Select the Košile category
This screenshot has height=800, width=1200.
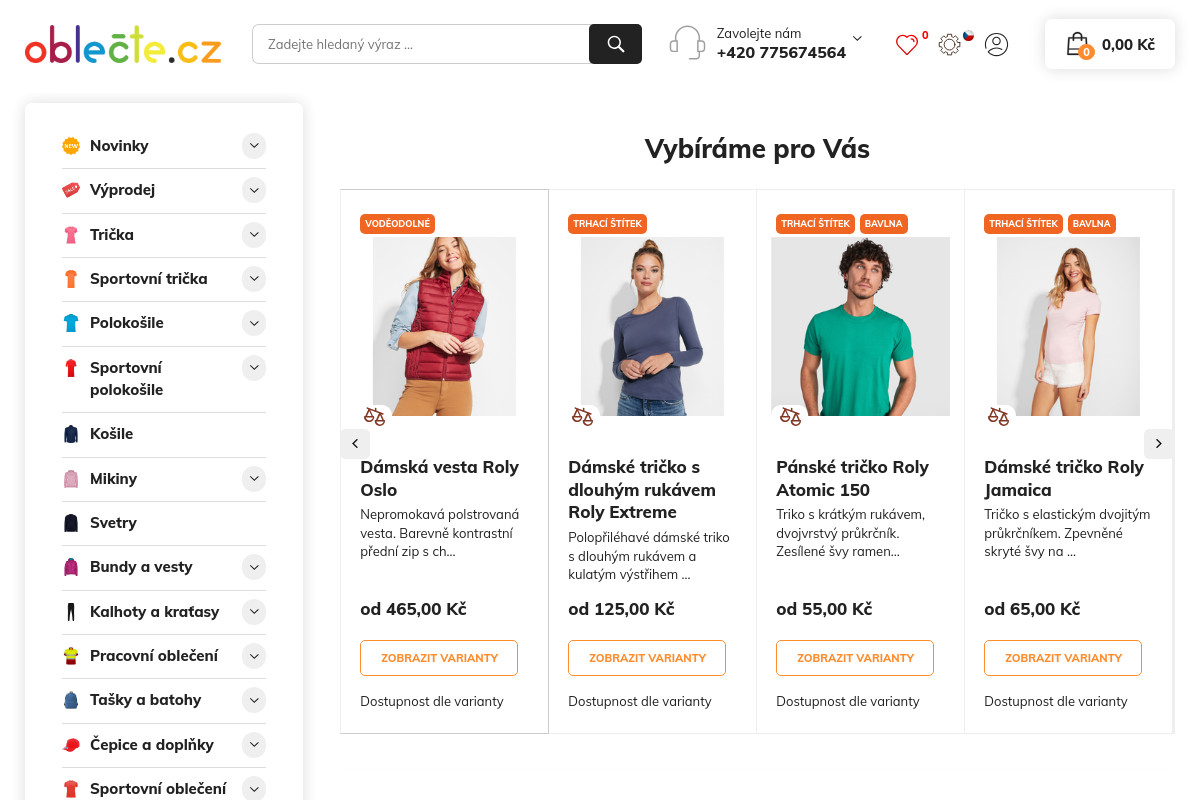click(111, 434)
